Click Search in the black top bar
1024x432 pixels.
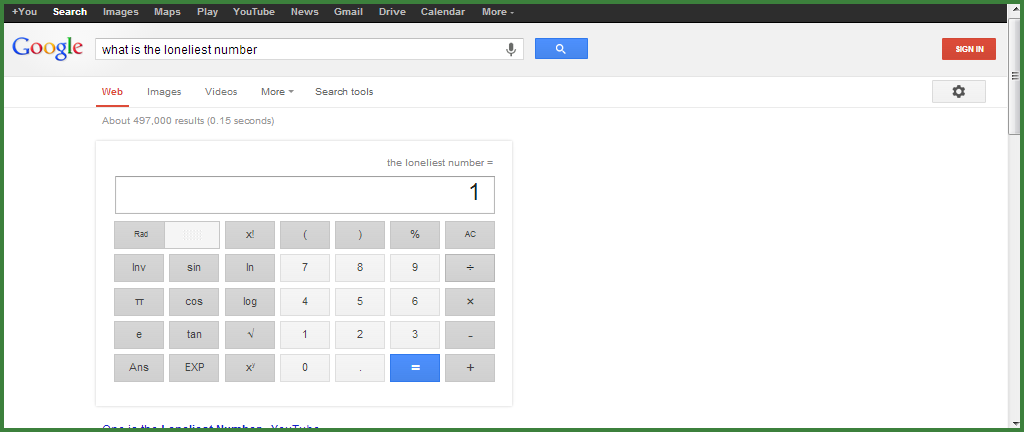tap(70, 12)
